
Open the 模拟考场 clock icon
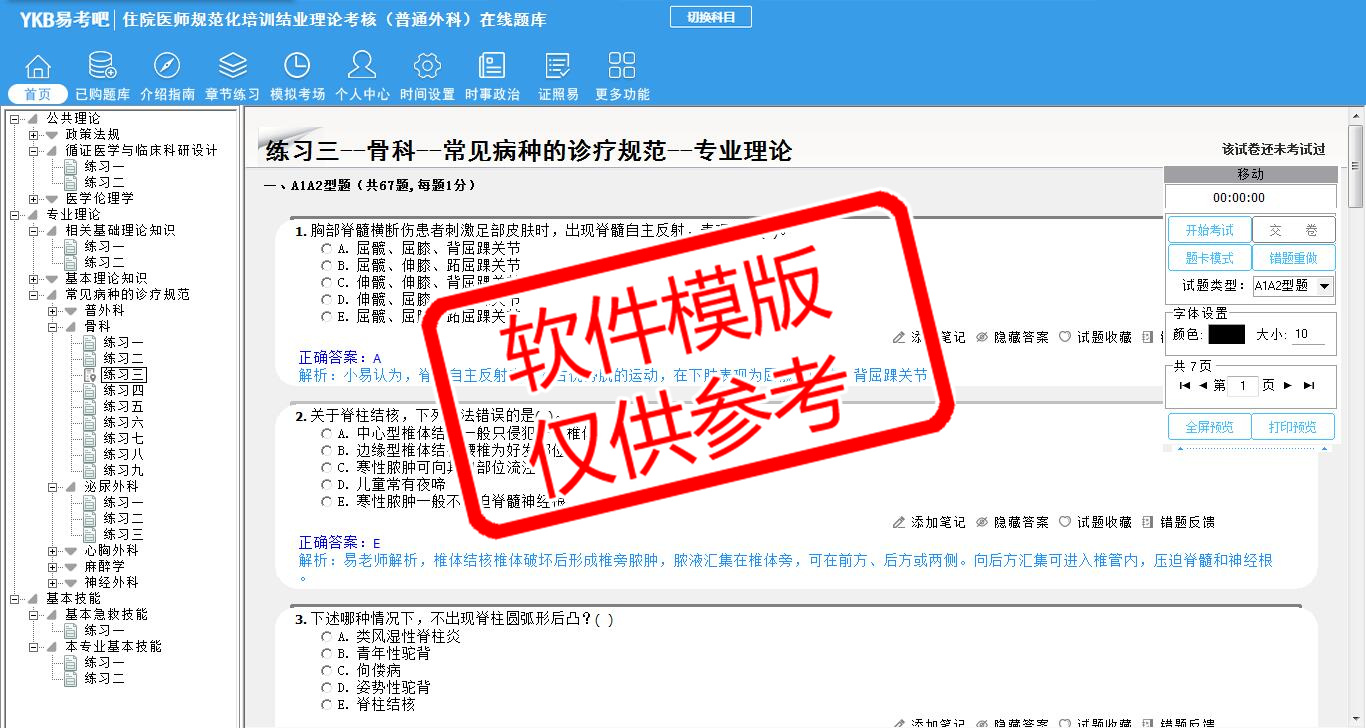tap(297, 67)
